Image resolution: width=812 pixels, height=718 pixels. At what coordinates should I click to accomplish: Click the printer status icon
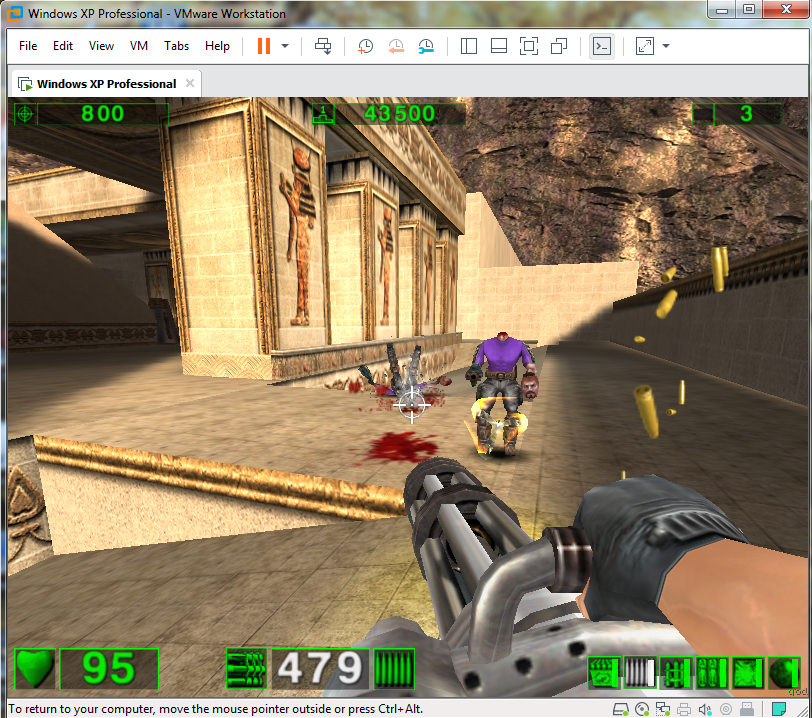click(684, 709)
